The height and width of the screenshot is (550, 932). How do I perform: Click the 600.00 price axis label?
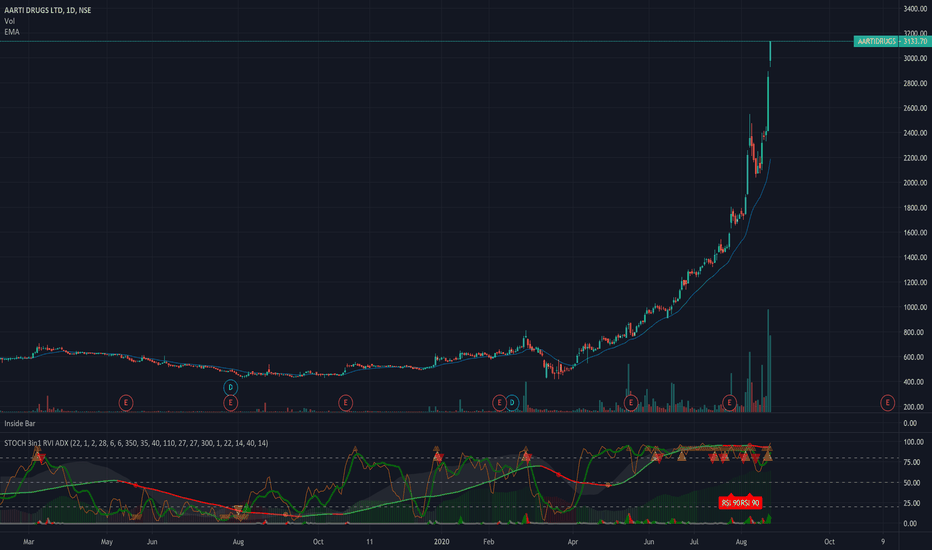coord(915,357)
